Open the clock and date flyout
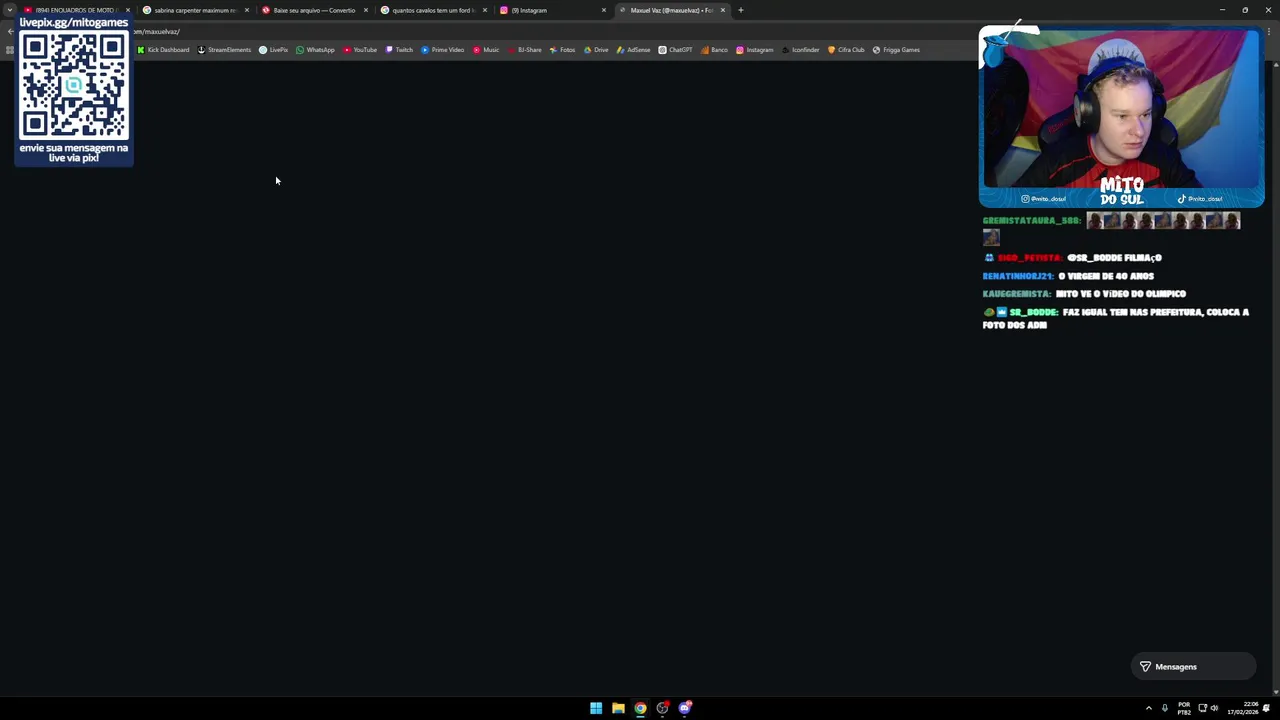Screen dimensions: 1280x720 coord(1241,708)
